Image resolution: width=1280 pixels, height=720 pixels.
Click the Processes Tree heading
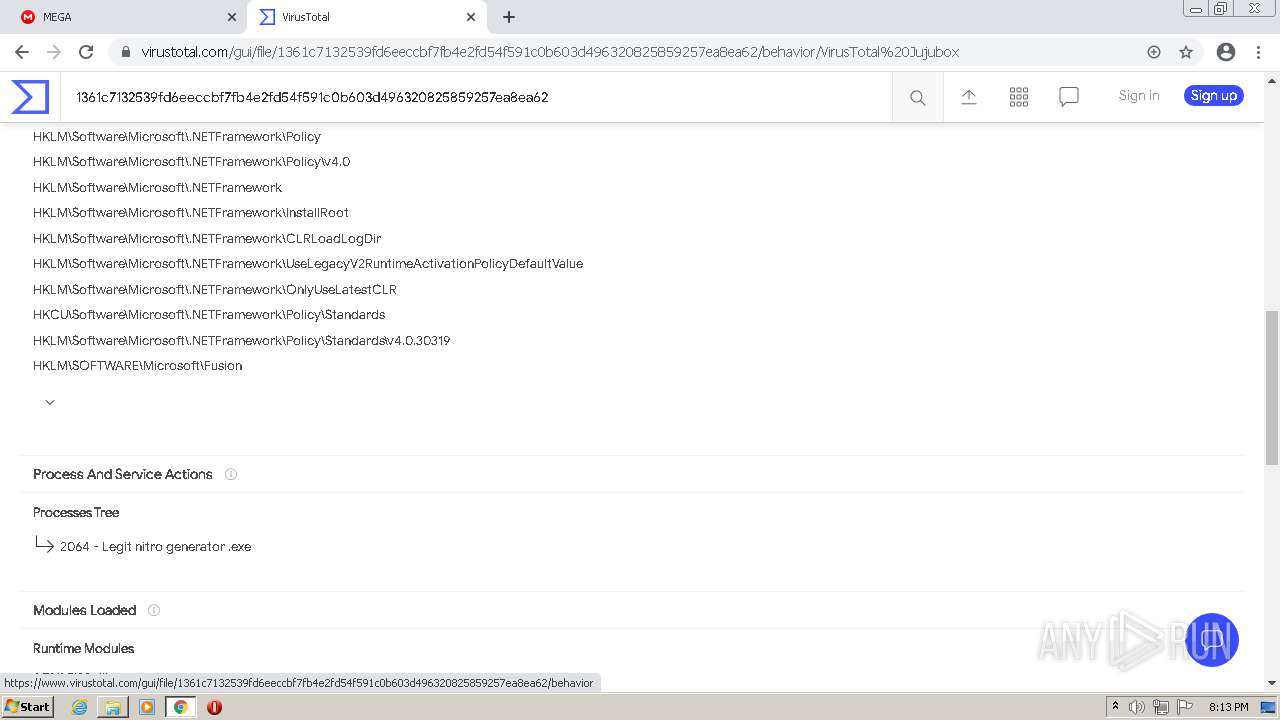(76, 512)
